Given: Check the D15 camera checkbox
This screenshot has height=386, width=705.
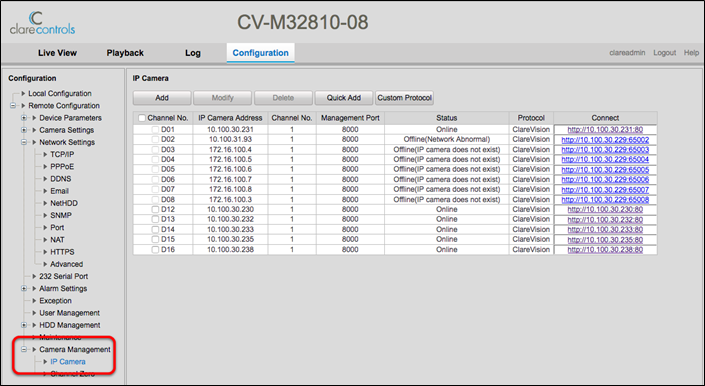Looking at the screenshot, I should tap(155, 240).
